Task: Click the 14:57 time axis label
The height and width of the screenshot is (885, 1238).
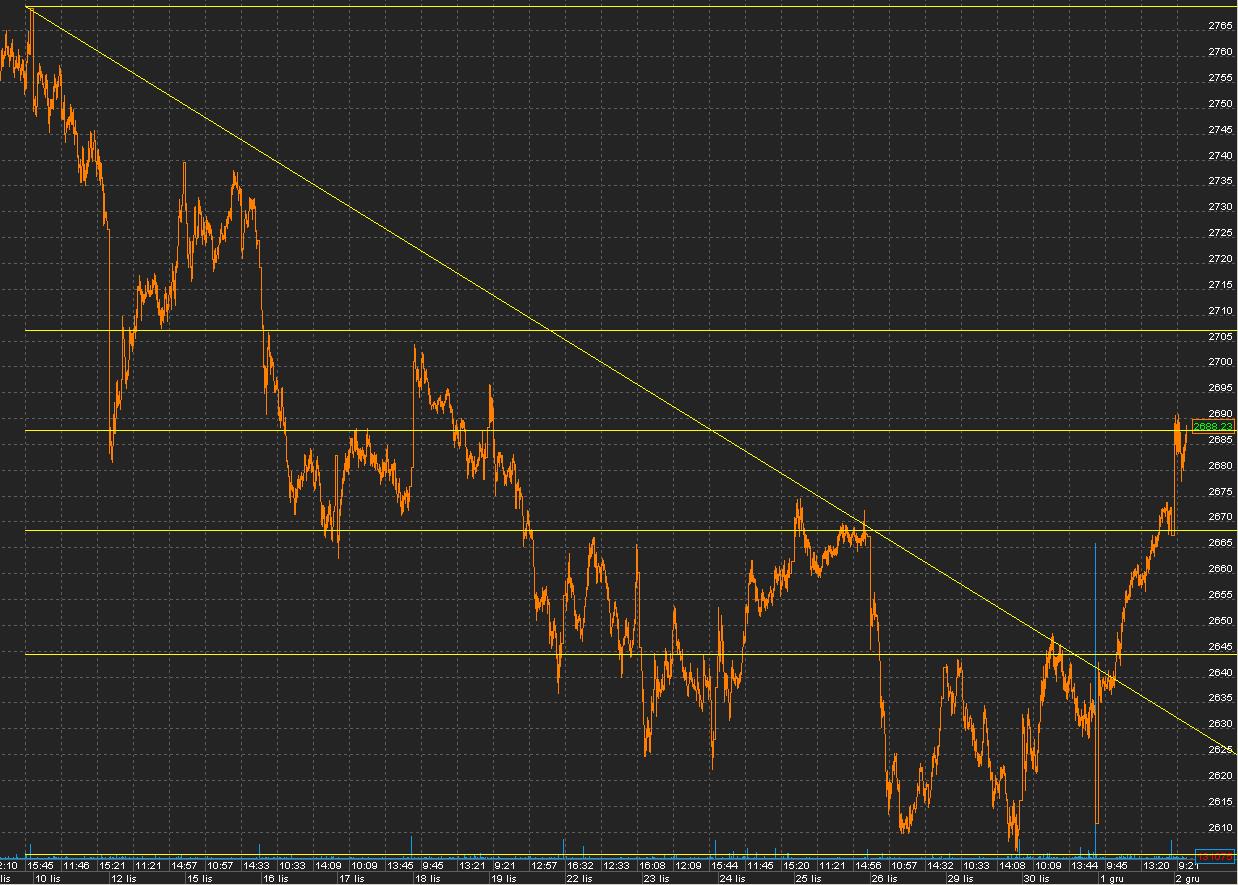Action: click(184, 865)
